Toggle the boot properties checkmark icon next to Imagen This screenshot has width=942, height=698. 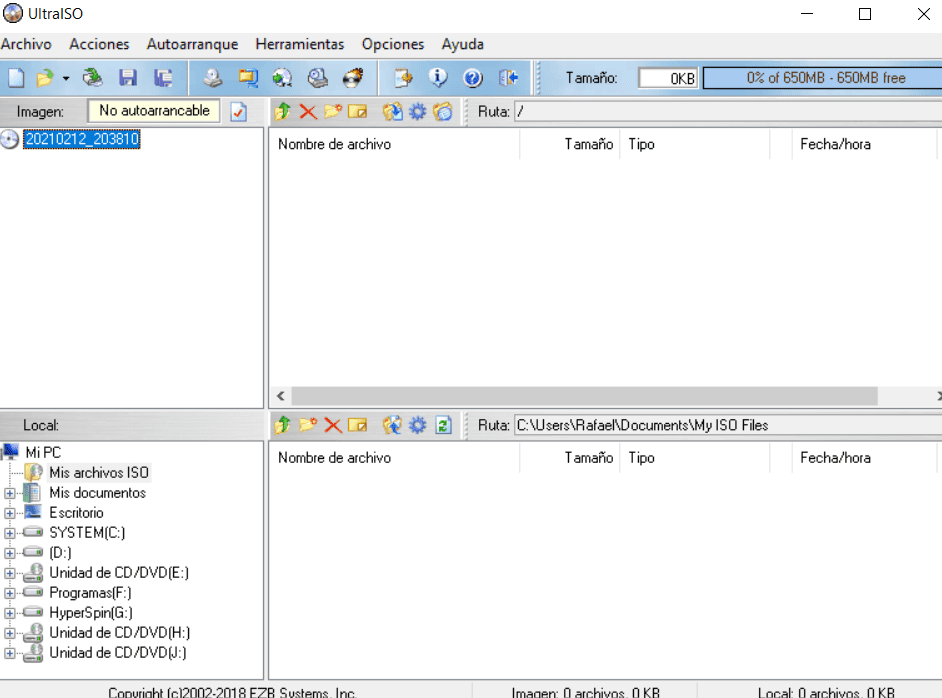point(239,112)
